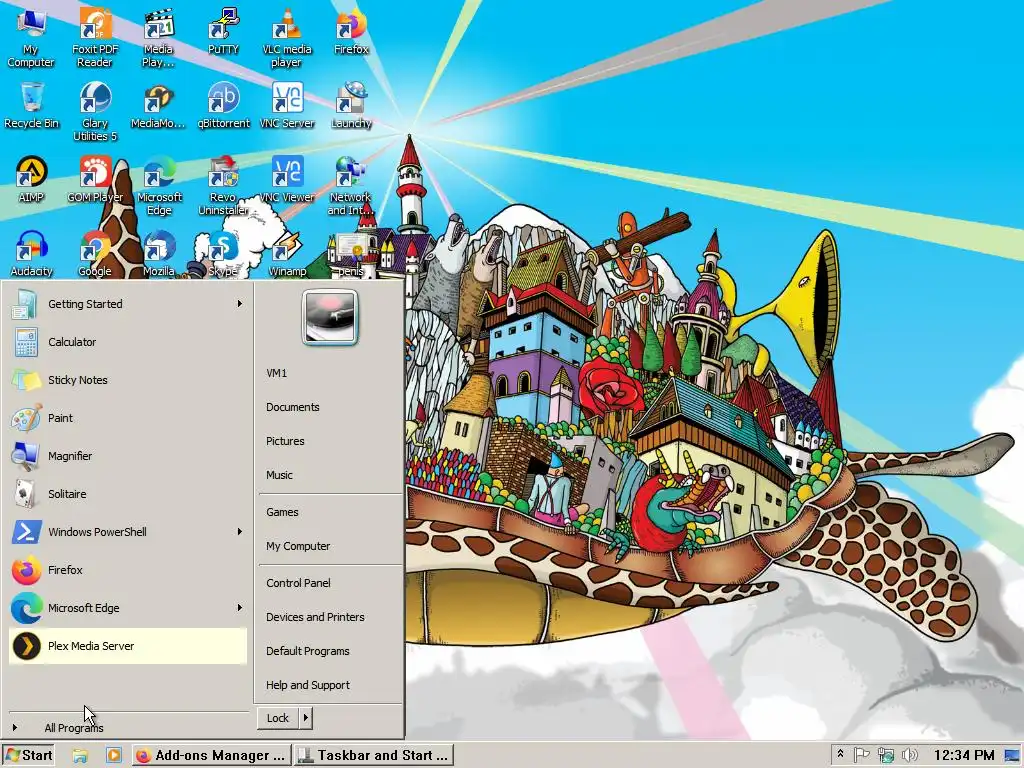Open VLC media player desktop shortcut
Image resolution: width=1024 pixels, height=768 pixels.
tap(286, 37)
